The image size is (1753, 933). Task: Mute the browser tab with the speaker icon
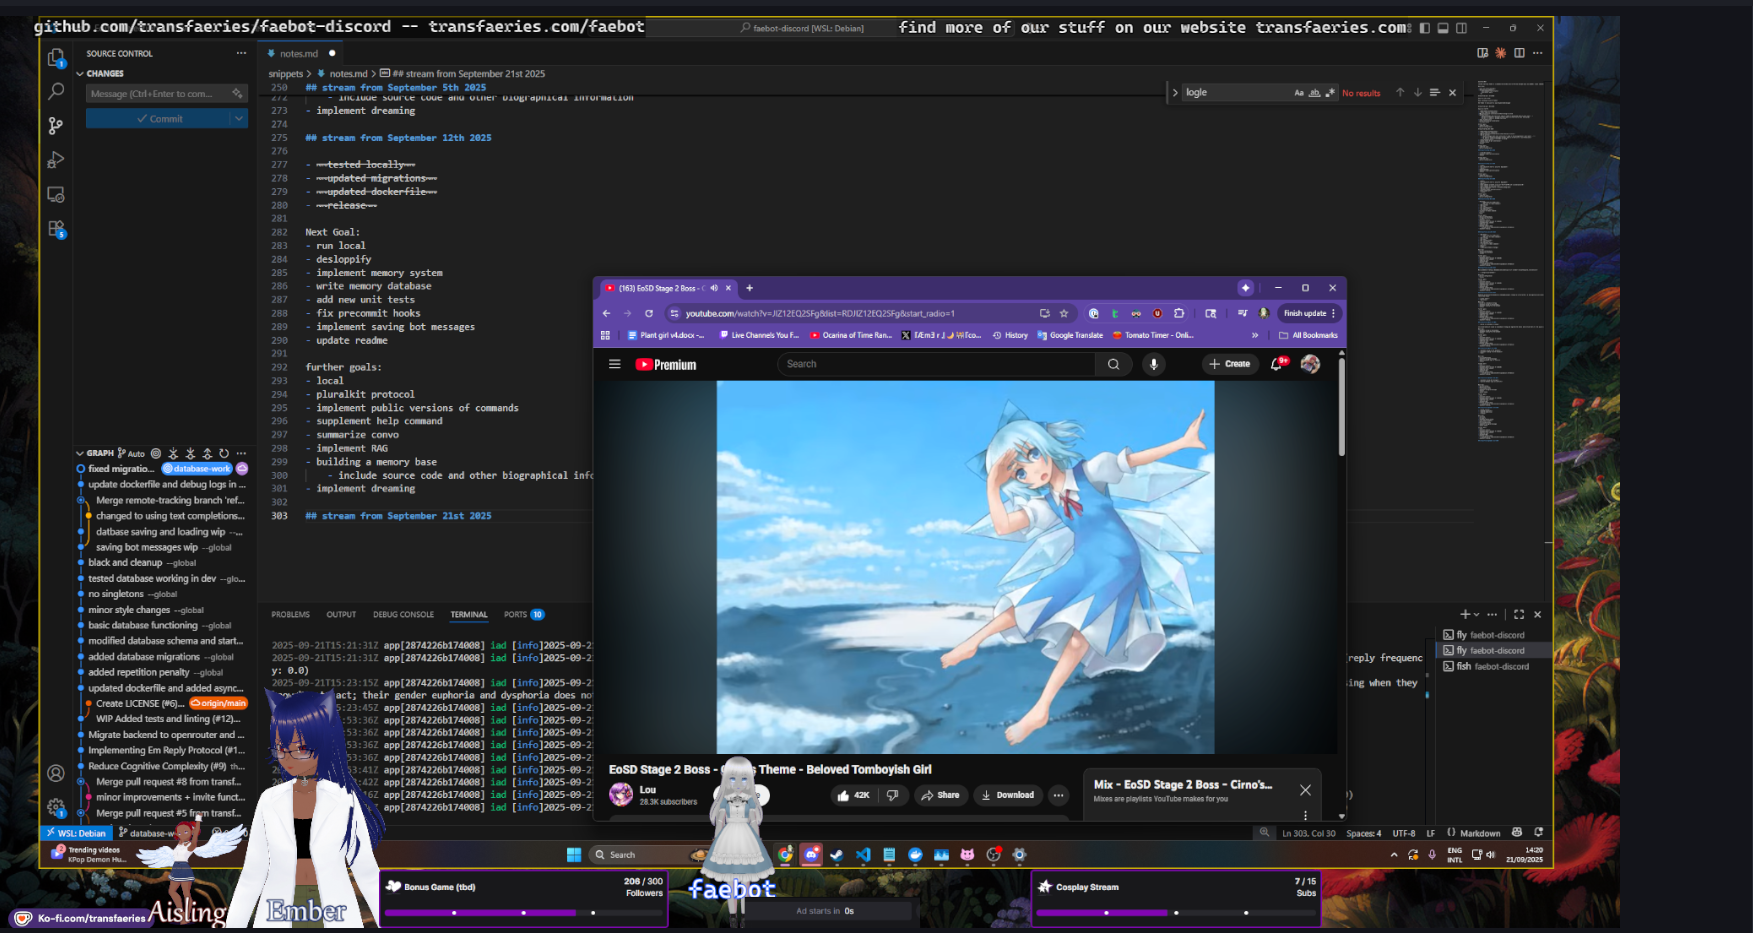click(x=714, y=288)
